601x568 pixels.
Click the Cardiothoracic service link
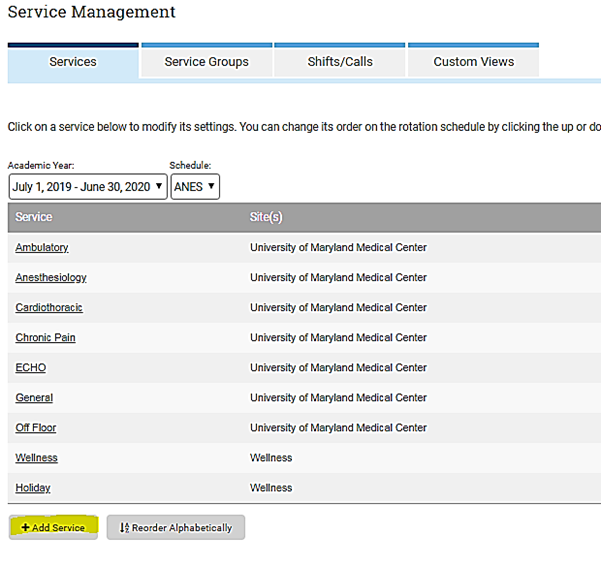(49, 307)
